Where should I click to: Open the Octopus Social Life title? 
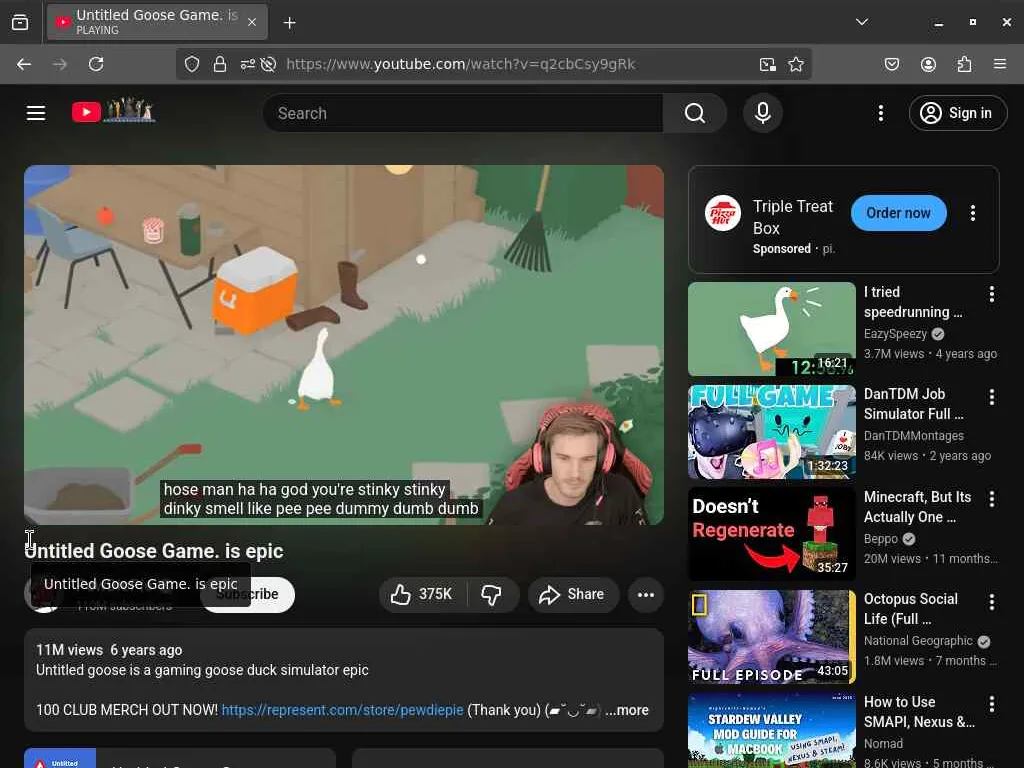pos(910,609)
